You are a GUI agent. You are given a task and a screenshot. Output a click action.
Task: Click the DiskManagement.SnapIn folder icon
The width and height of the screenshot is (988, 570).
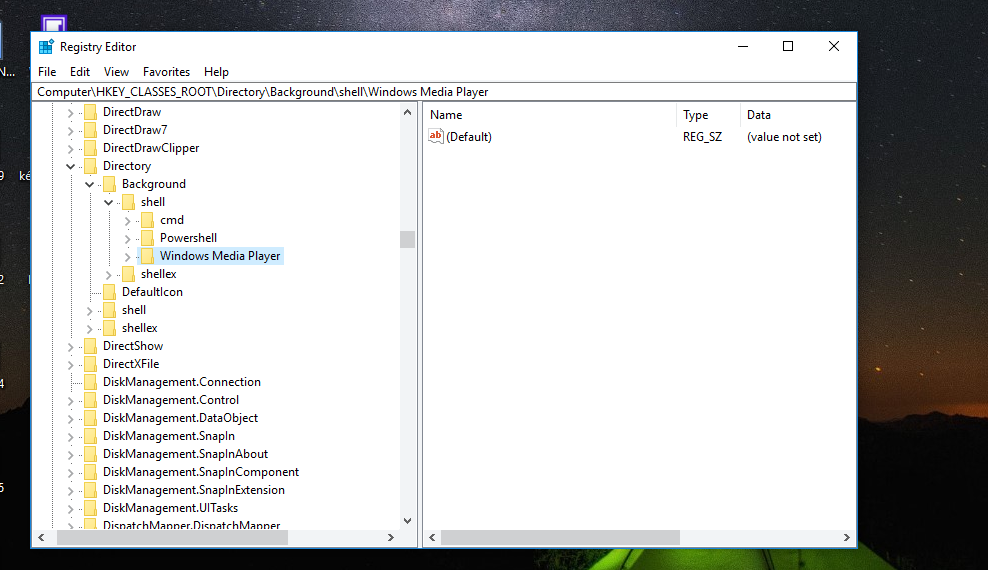(x=90, y=436)
